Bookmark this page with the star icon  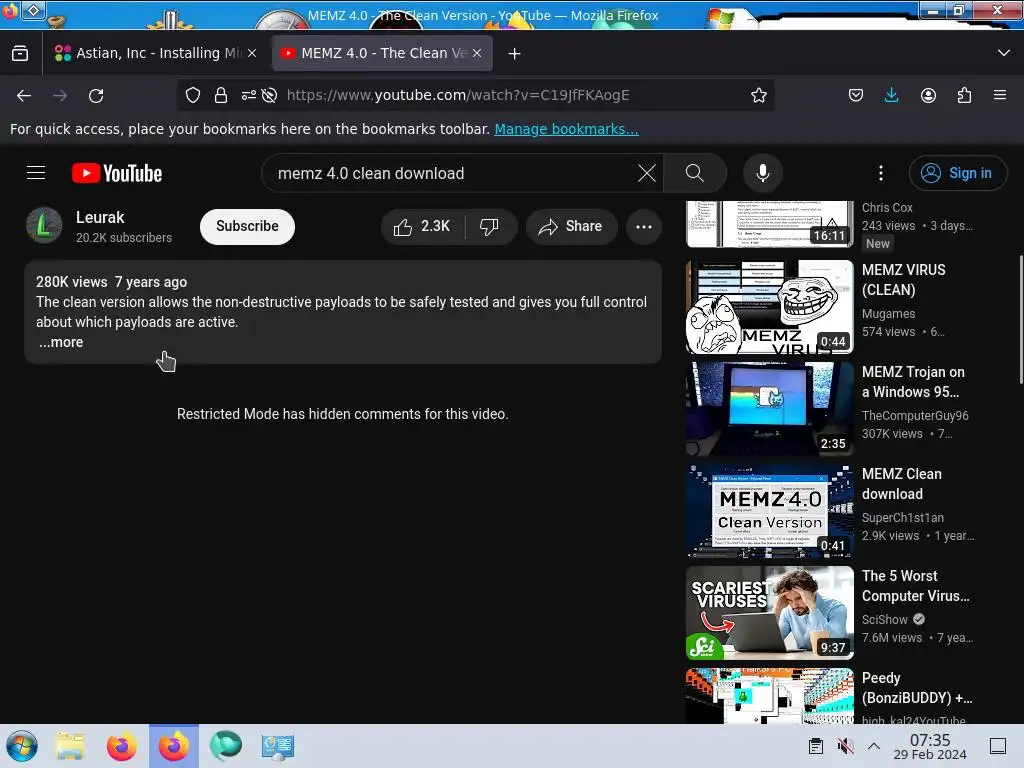(758, 95)
